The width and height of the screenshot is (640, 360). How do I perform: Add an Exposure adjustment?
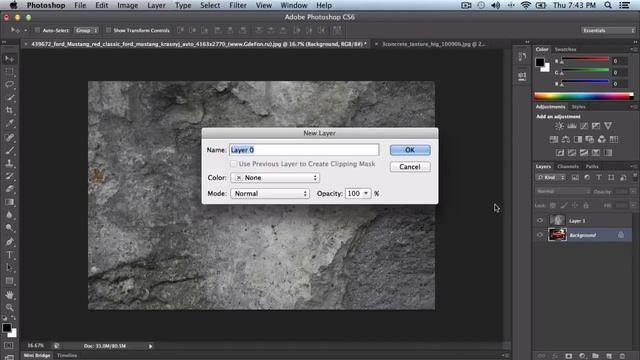point(596,126)
